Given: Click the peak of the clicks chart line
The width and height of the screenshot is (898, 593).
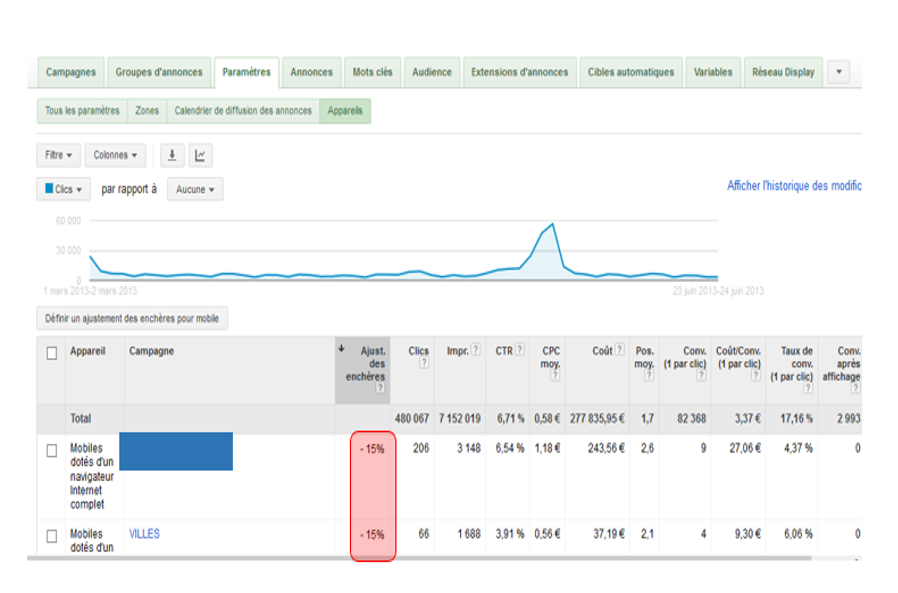Looking at the screenshot, I should point(553,224).
